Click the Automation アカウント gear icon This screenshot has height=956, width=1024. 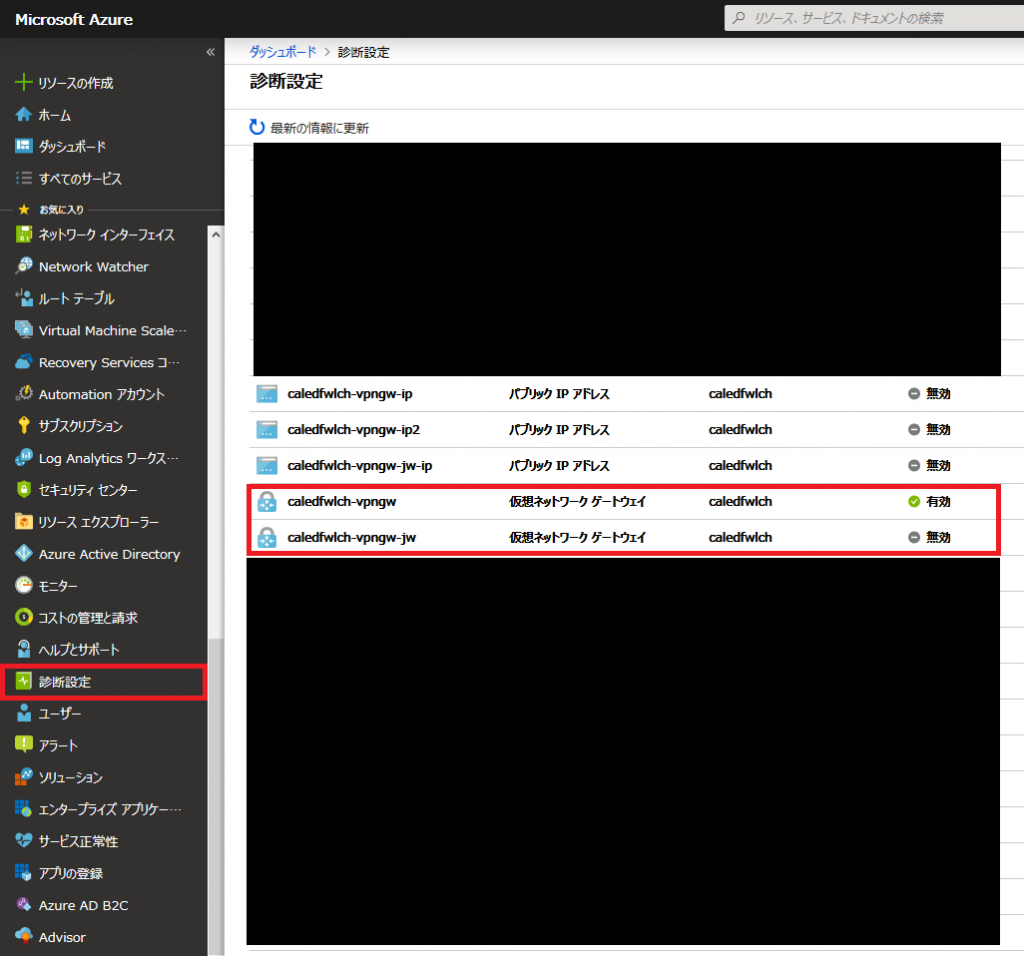click(x=24, y=393)
